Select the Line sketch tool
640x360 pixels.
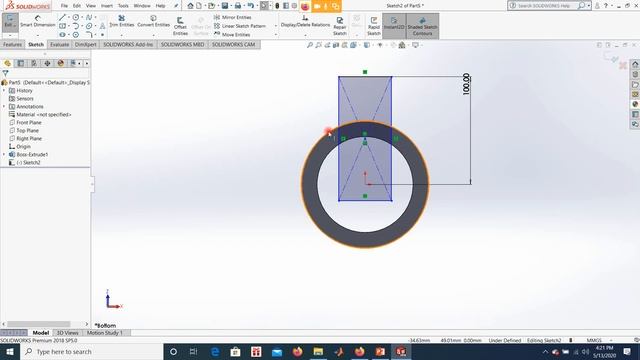[x=62, y=18]
